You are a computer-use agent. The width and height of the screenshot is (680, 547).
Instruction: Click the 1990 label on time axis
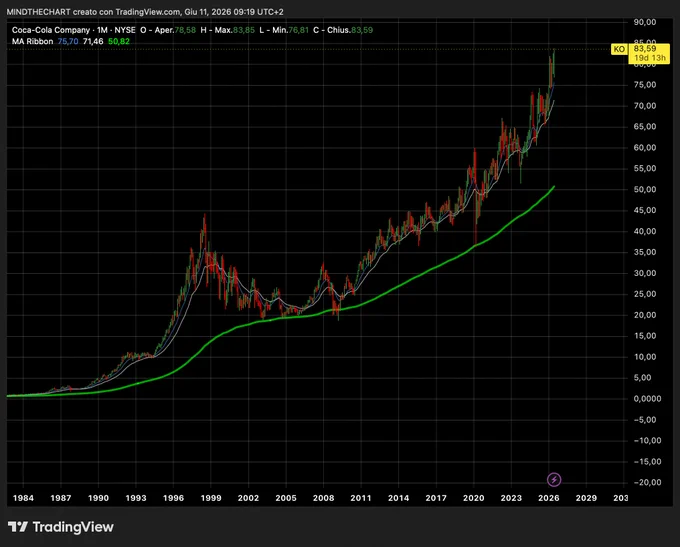click(98, 498)
